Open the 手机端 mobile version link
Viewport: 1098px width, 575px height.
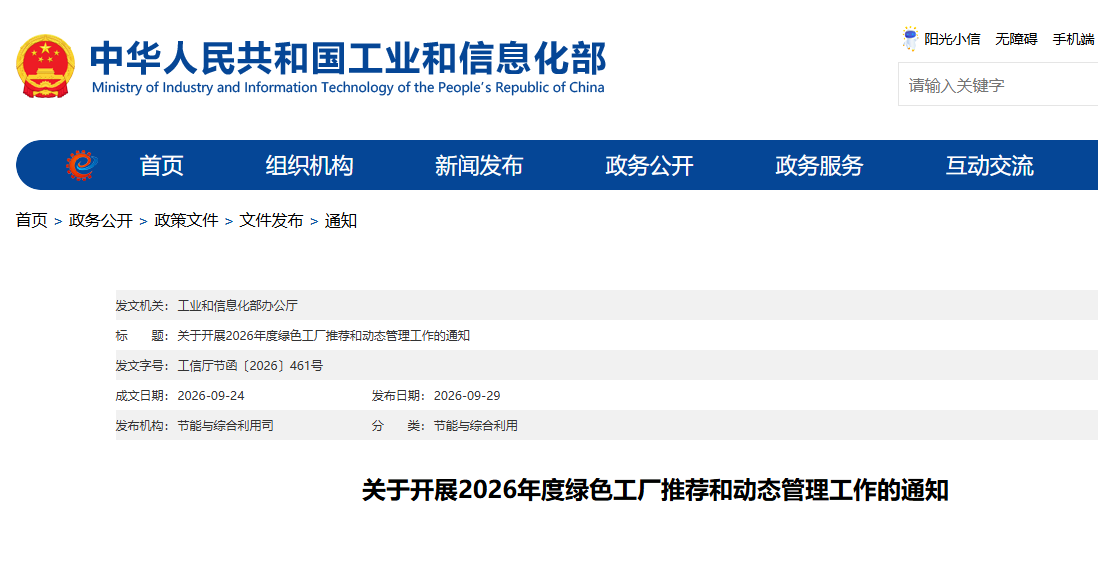(1074, 39)
